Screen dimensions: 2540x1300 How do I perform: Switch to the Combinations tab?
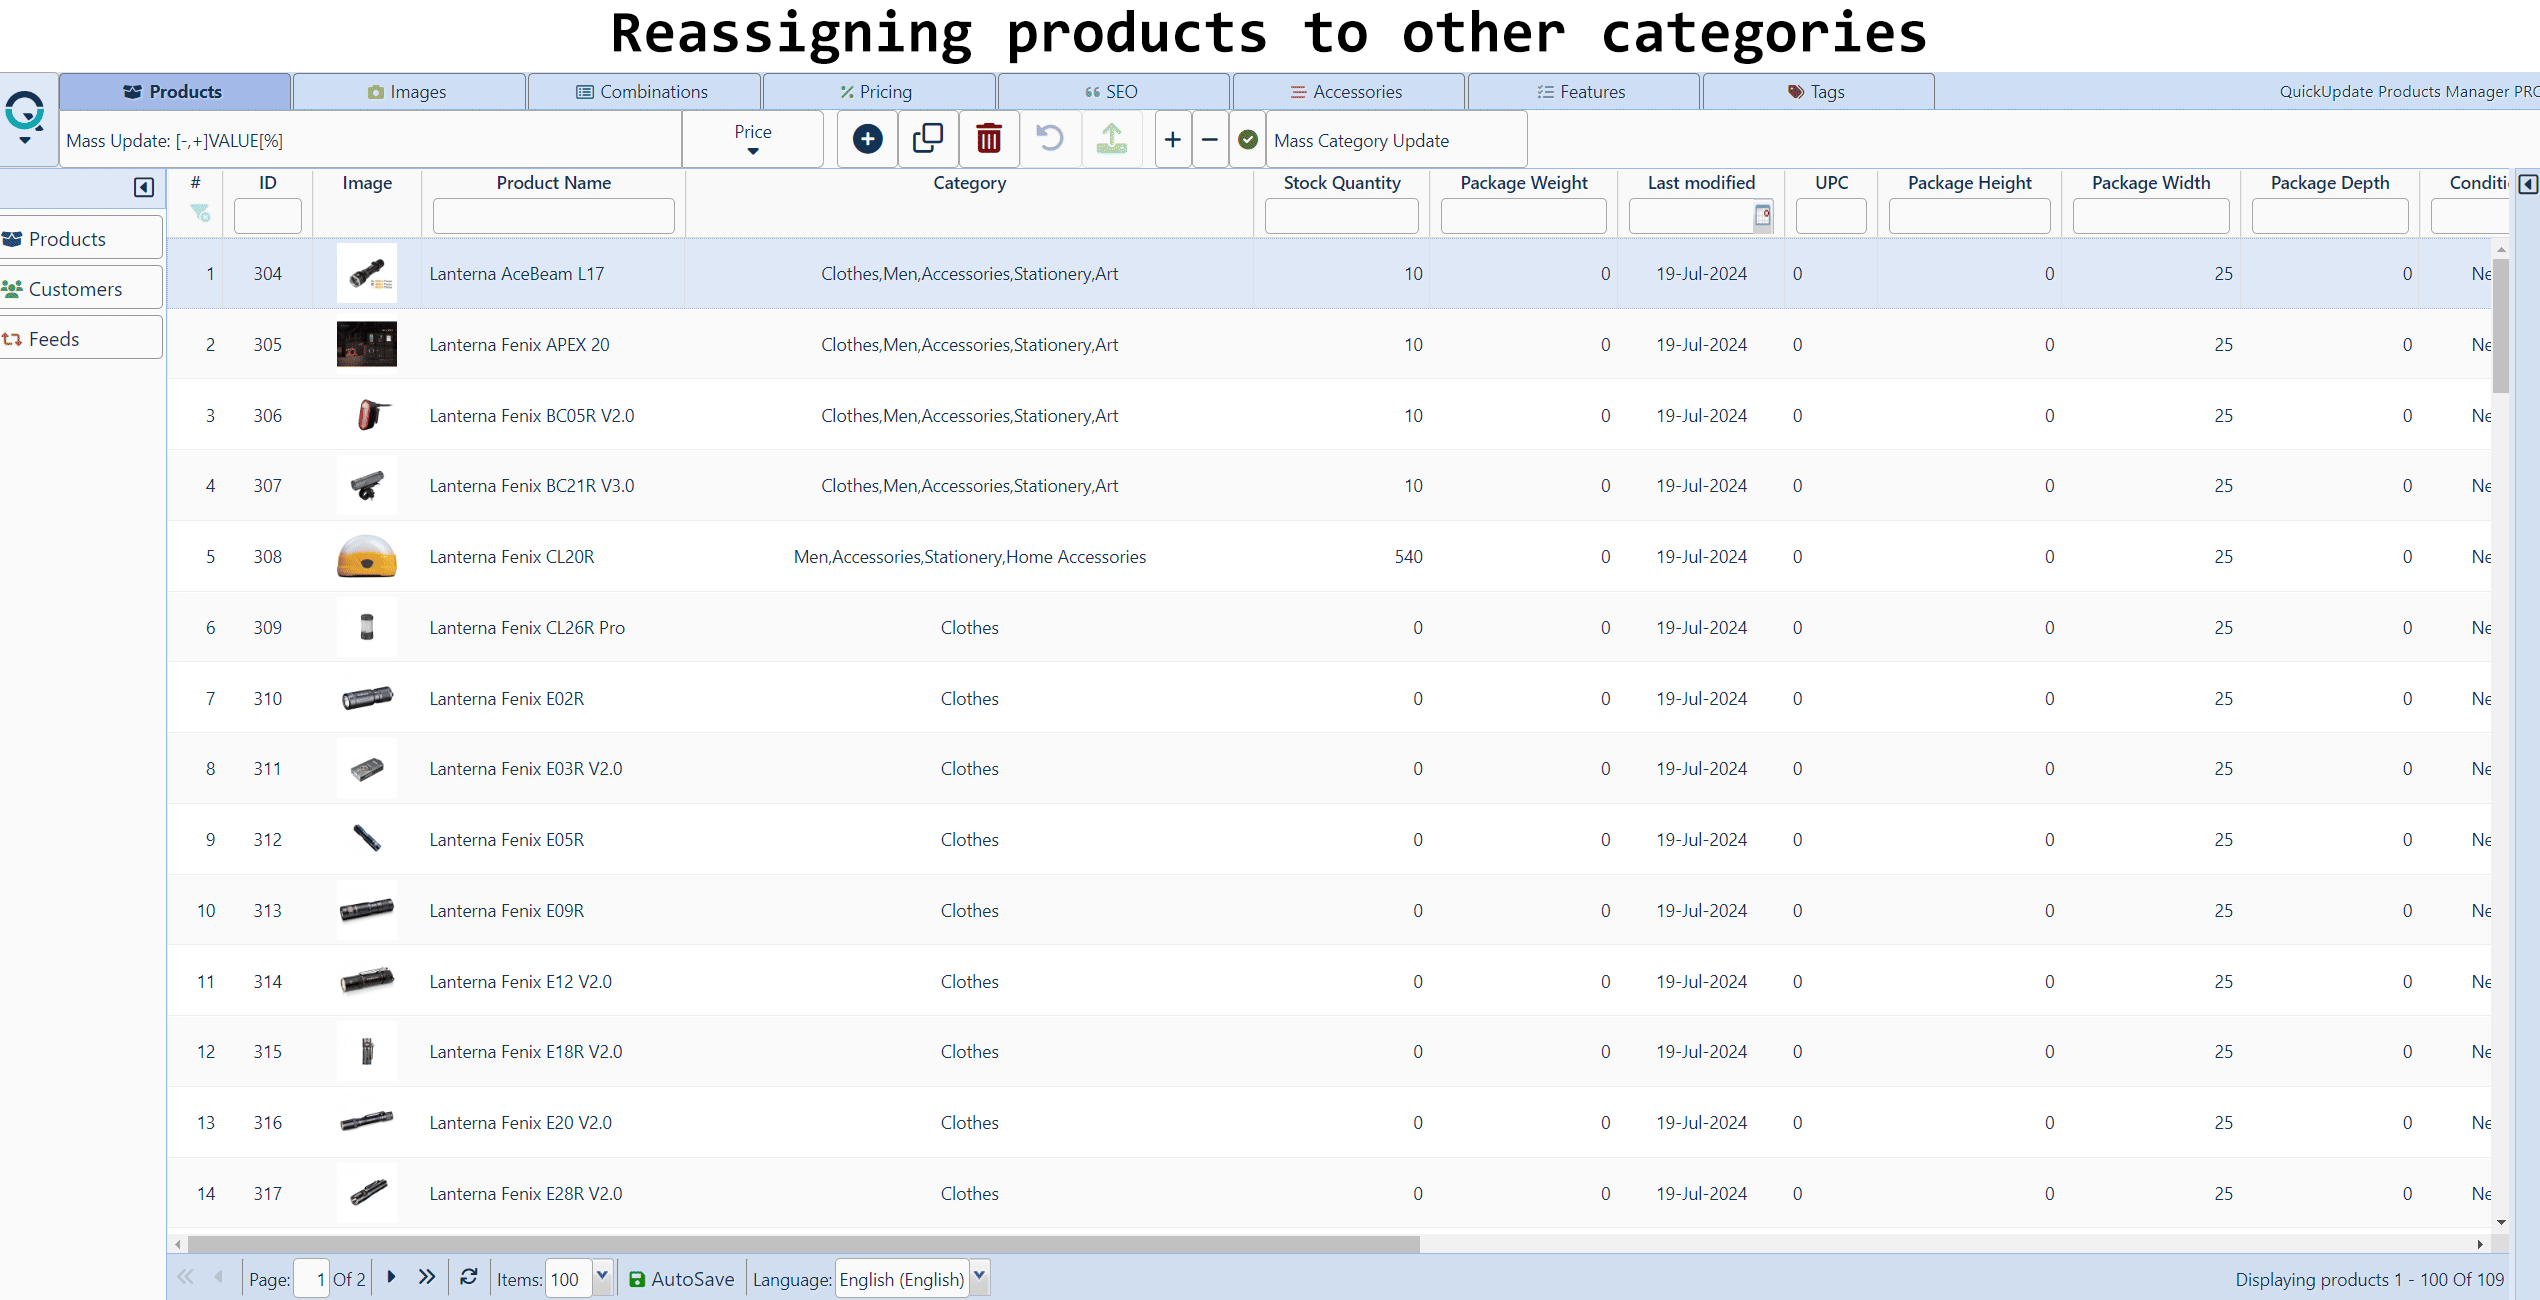[x=643, y=91]
